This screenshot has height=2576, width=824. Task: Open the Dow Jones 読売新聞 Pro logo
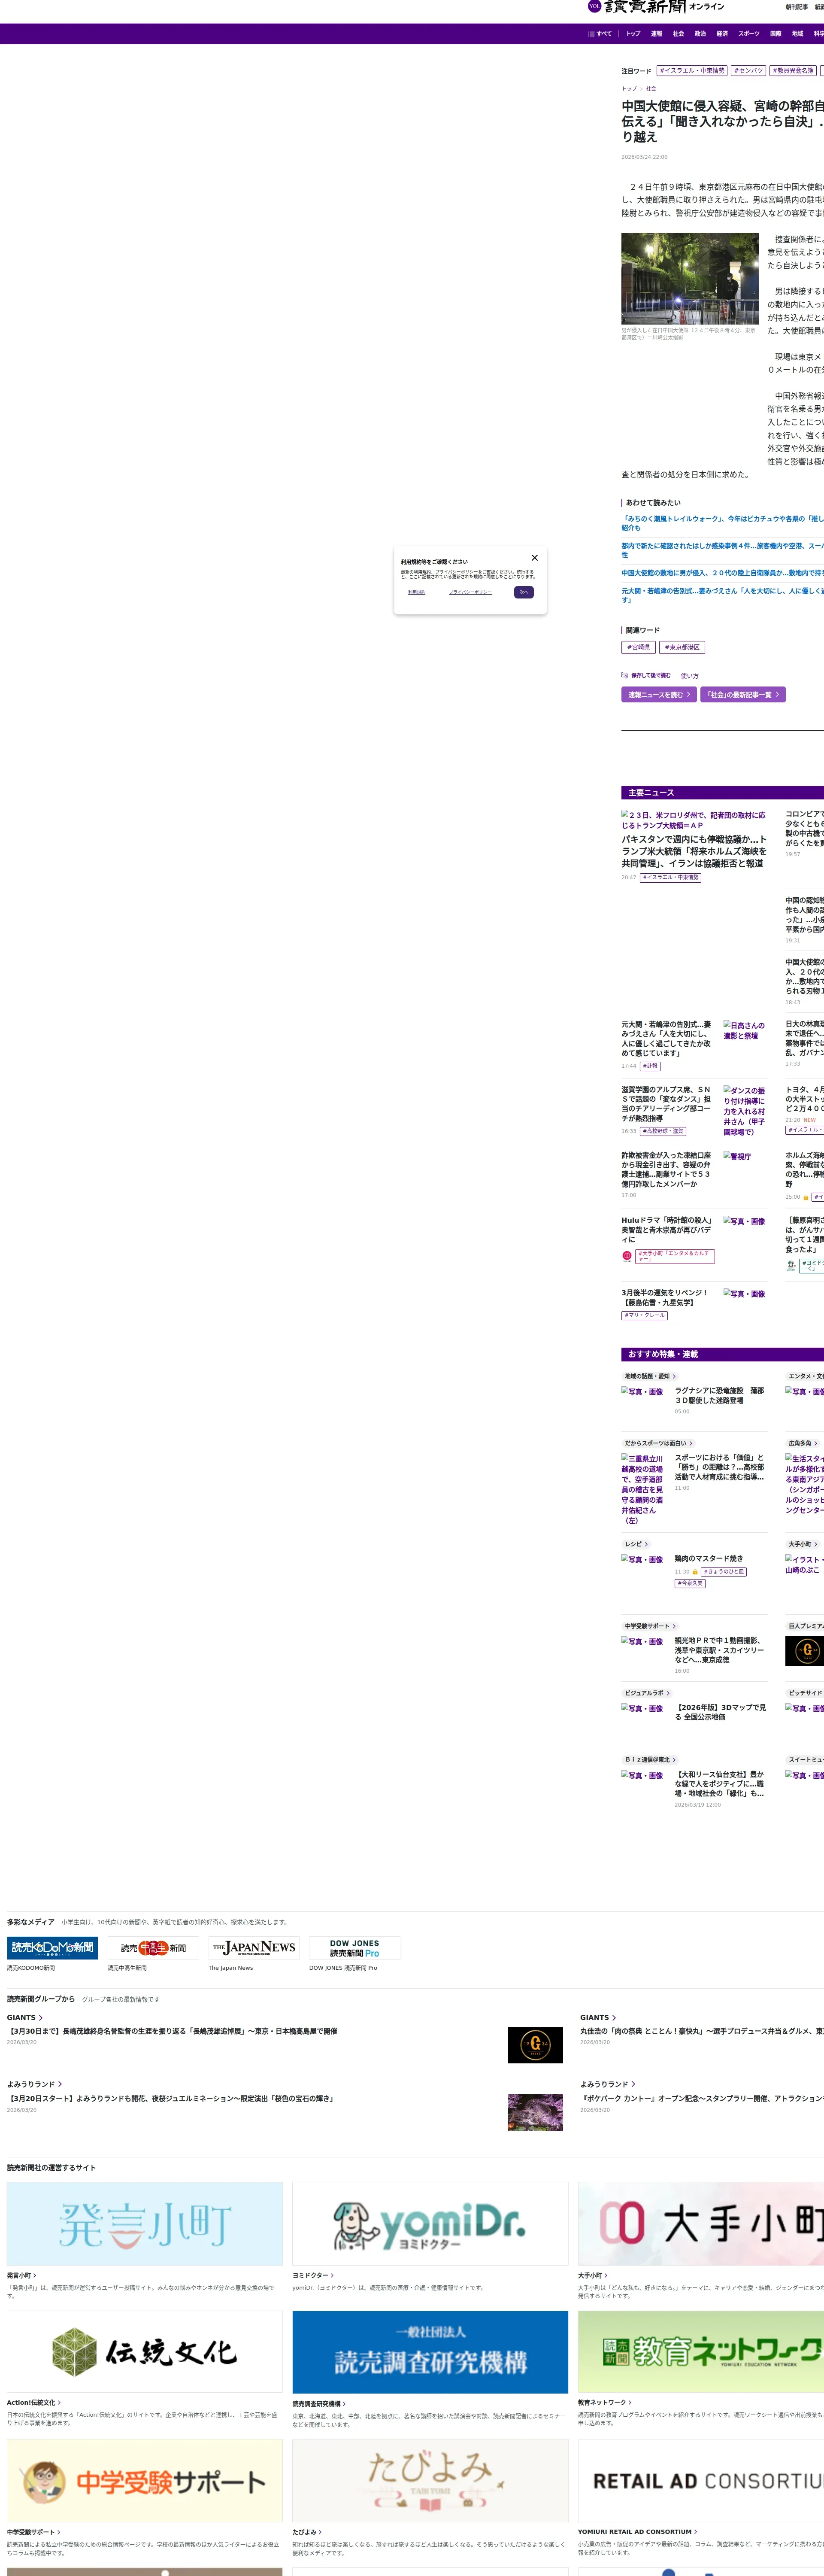(x=354, y=1947)
